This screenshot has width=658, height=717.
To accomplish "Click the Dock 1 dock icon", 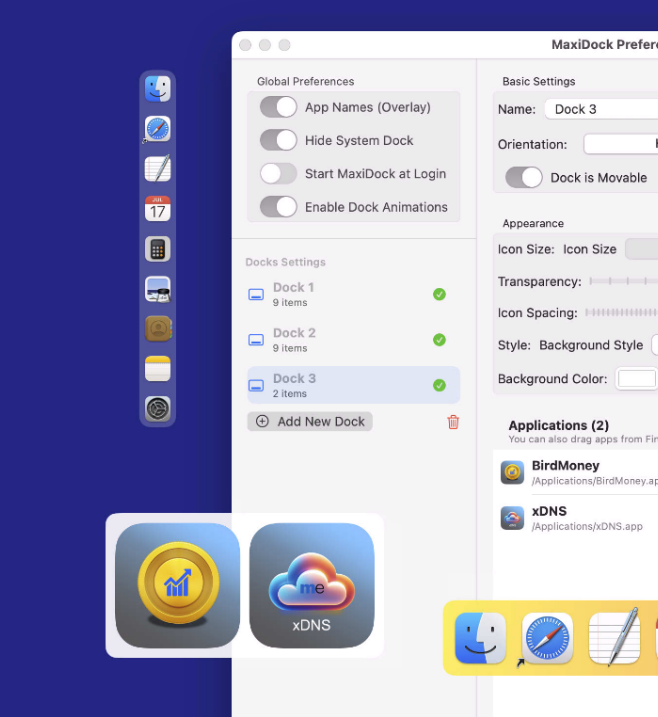I will [256, 294].
